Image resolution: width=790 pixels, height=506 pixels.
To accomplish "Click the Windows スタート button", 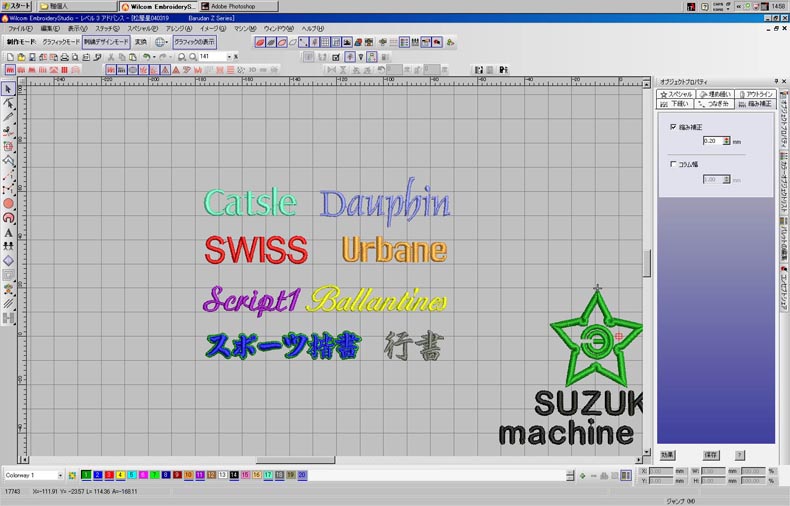I will [16, 6].
